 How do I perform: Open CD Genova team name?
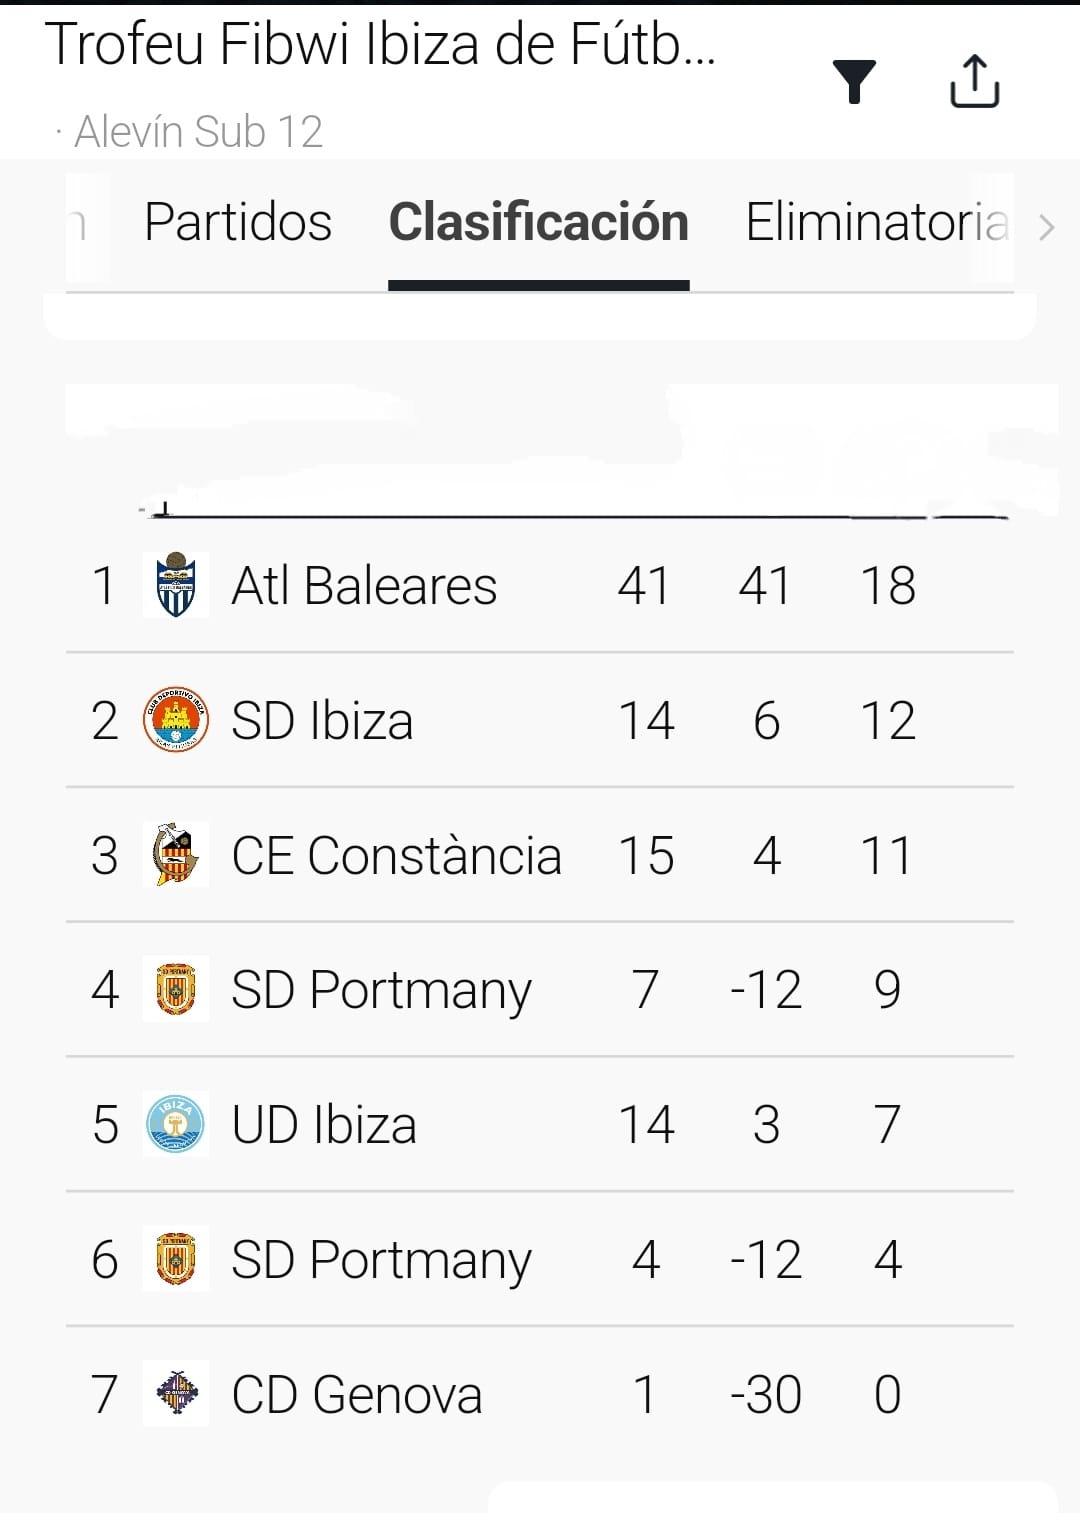[x=357, y=1394]
